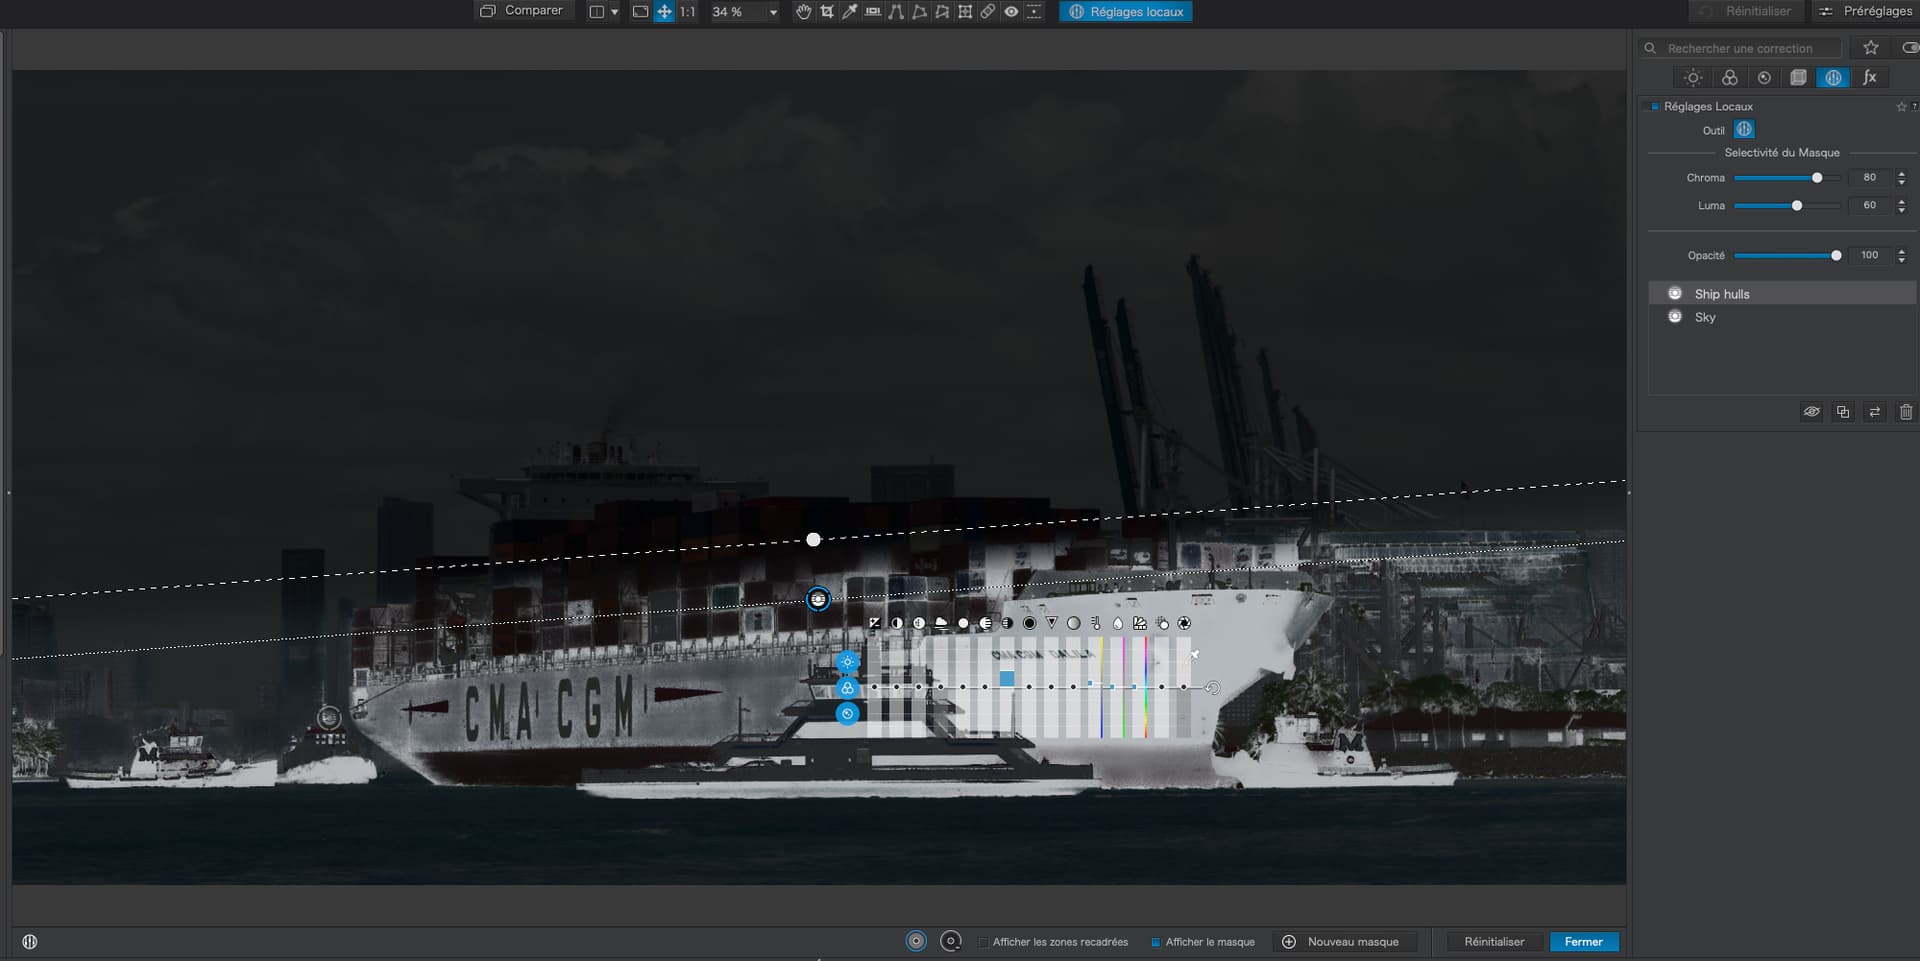Viewport: 1920px width, 961px height.
Task: Open the Geometry corrections tab
Action: click(x=1798, y=78)
